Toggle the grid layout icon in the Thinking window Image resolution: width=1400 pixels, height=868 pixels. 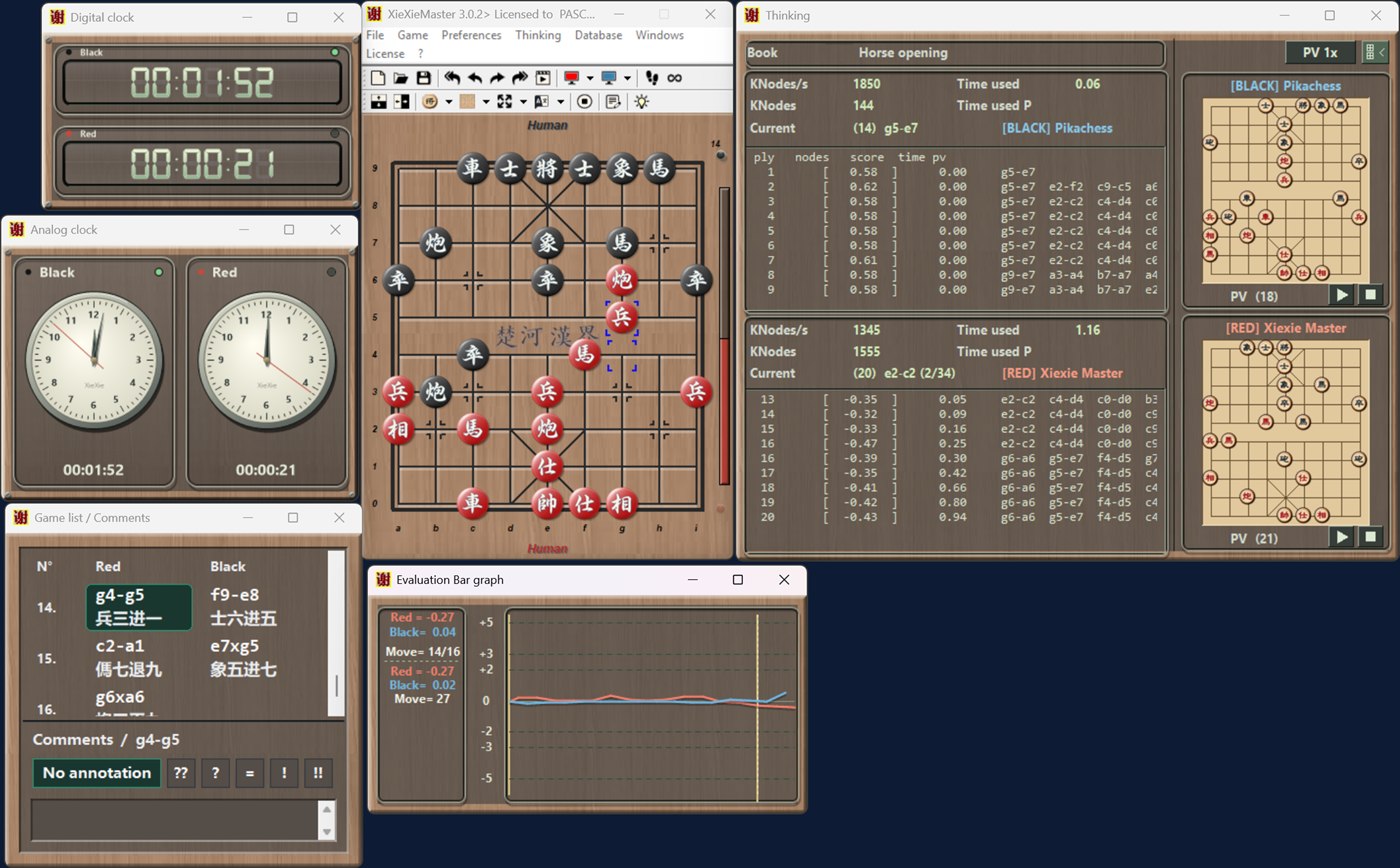pos(1376,52)
